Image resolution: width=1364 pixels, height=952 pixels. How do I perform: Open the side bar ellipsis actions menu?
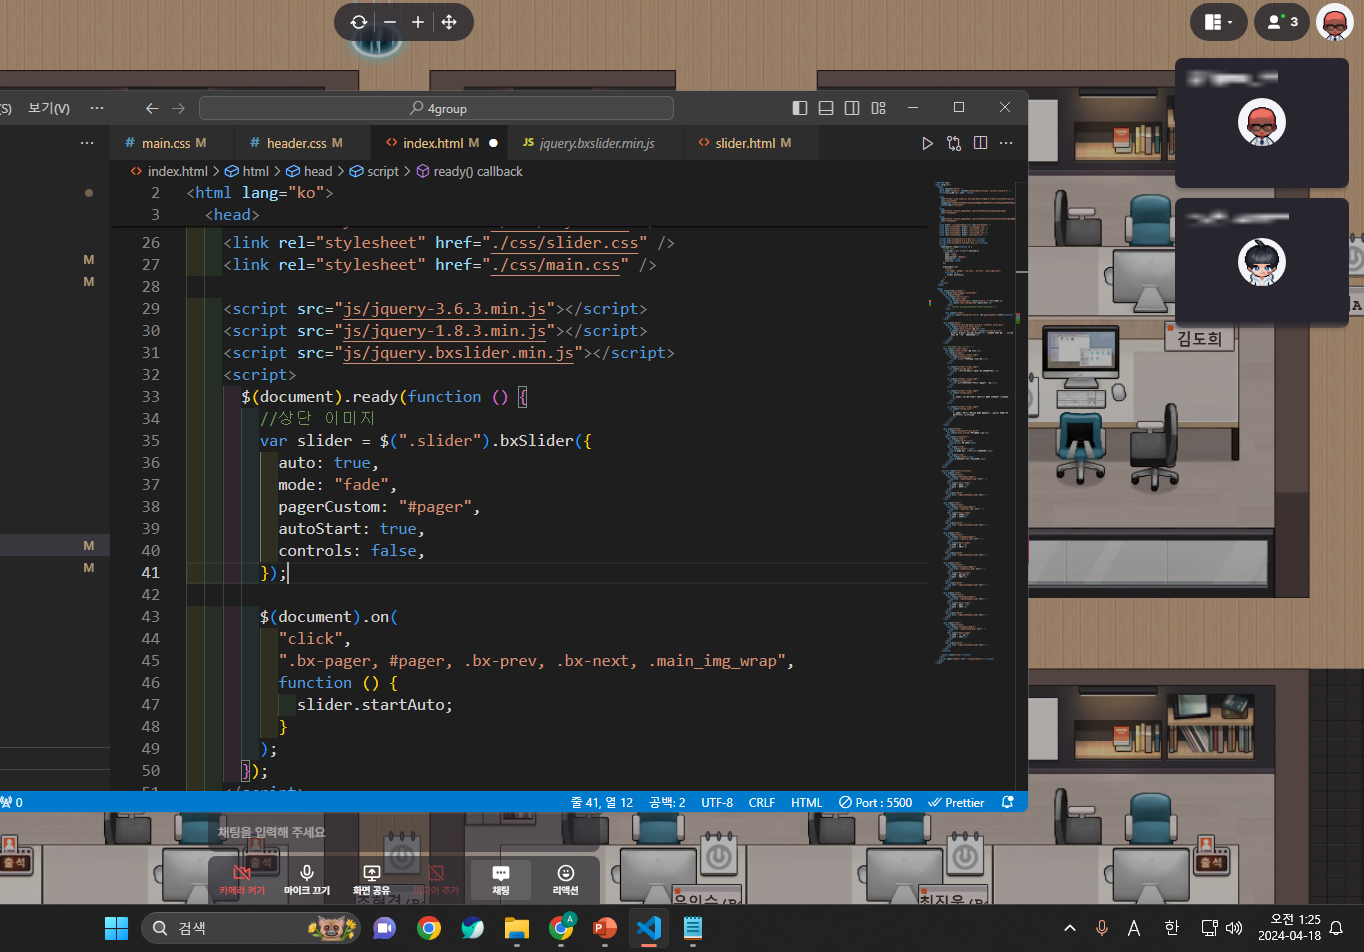87,143
